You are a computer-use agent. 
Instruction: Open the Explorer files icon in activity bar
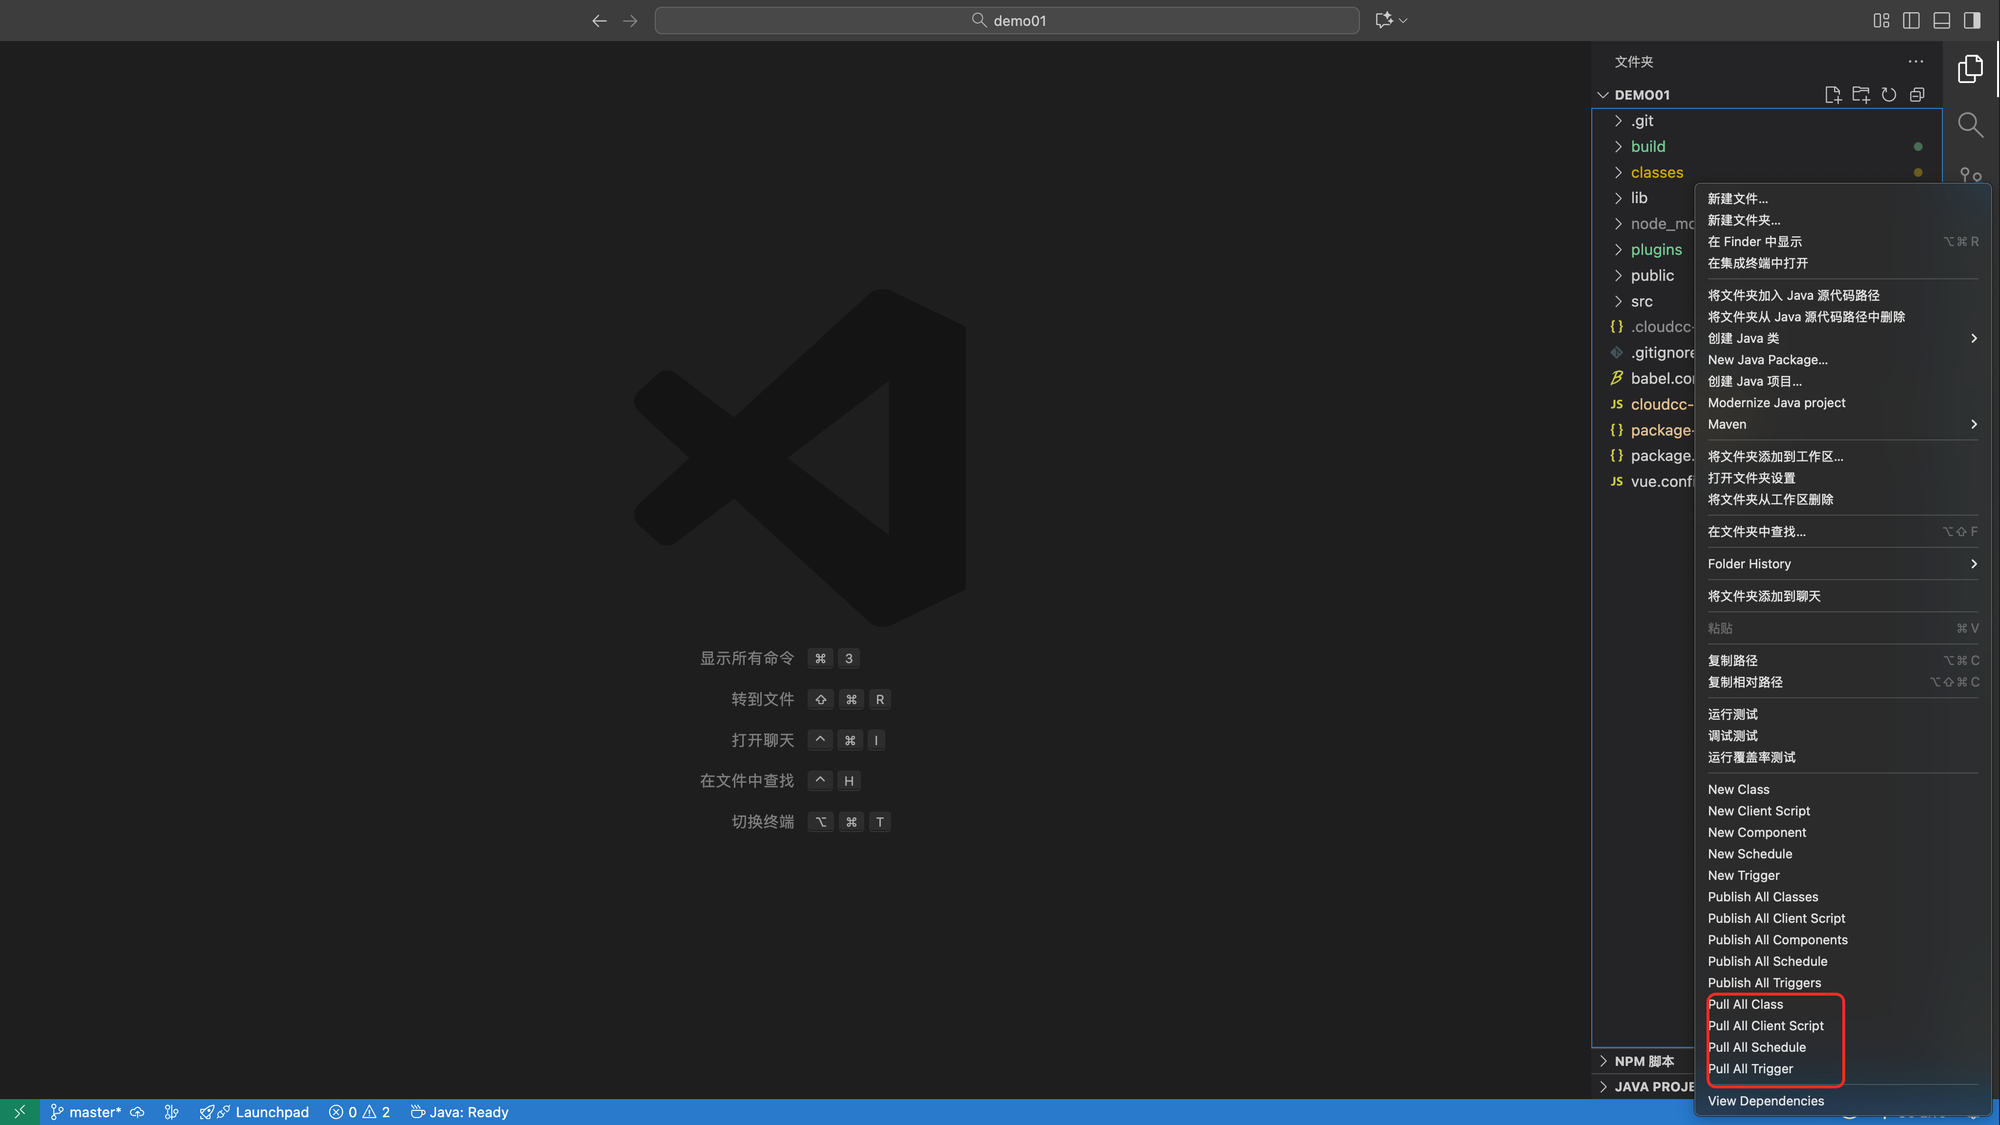(x=1970, y=69)
